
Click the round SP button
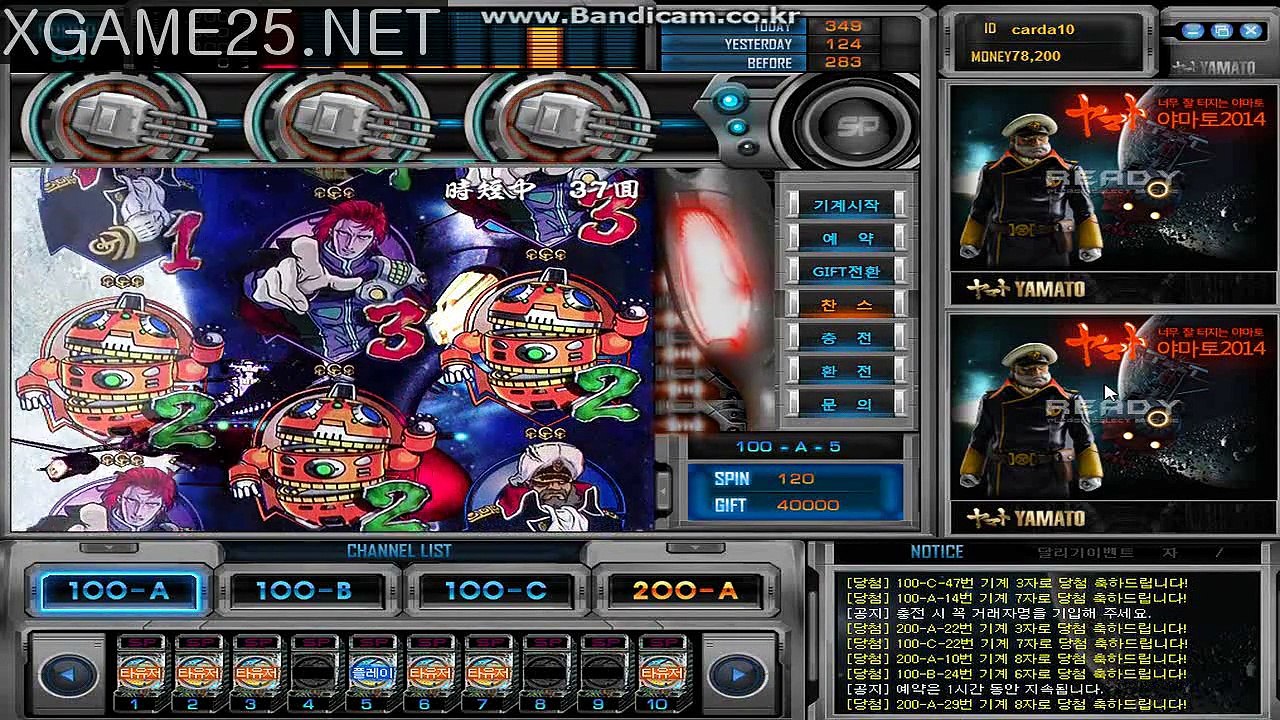[856, 125]
